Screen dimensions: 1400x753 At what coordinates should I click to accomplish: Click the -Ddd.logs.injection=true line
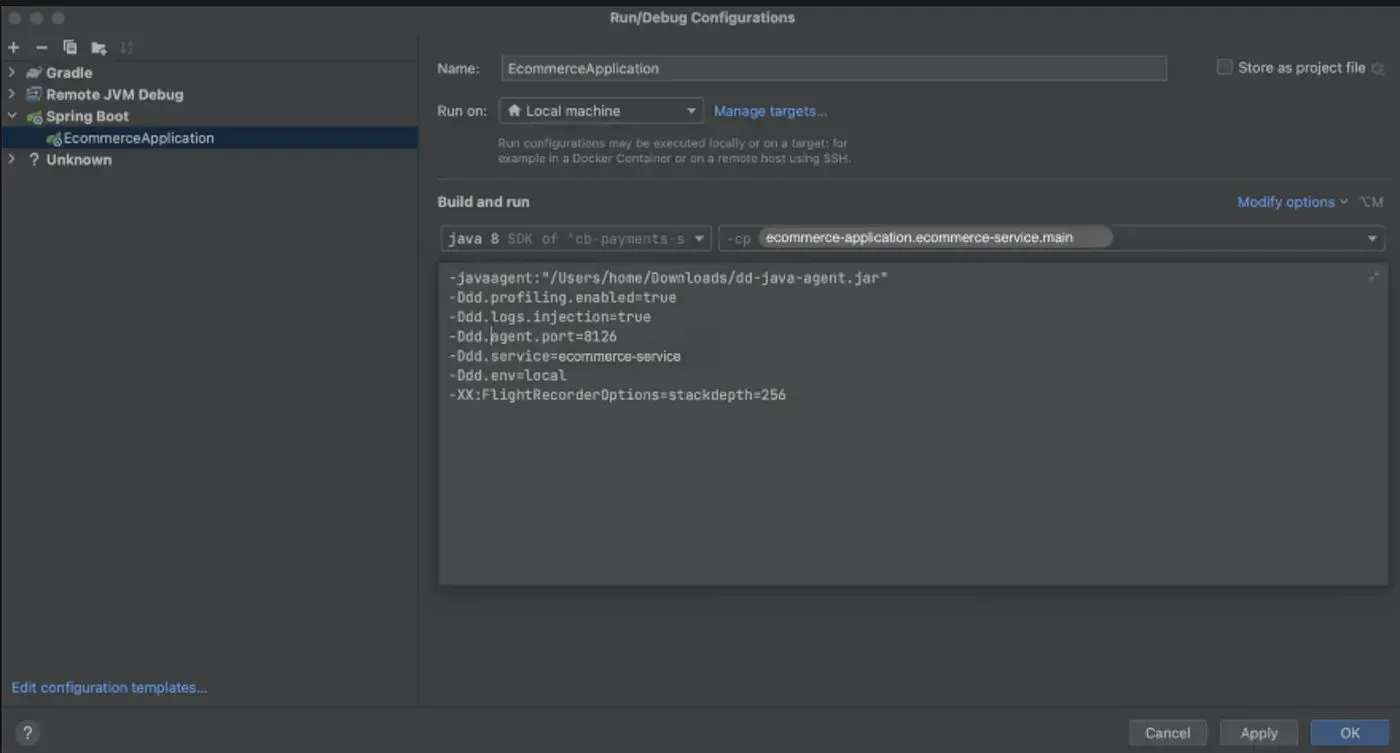550,317
